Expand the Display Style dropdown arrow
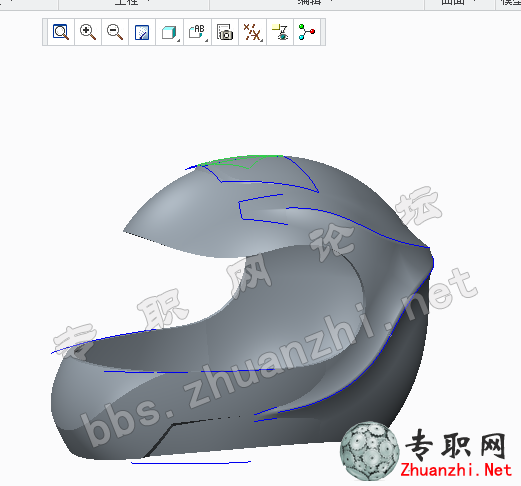 tap(179, 41)
